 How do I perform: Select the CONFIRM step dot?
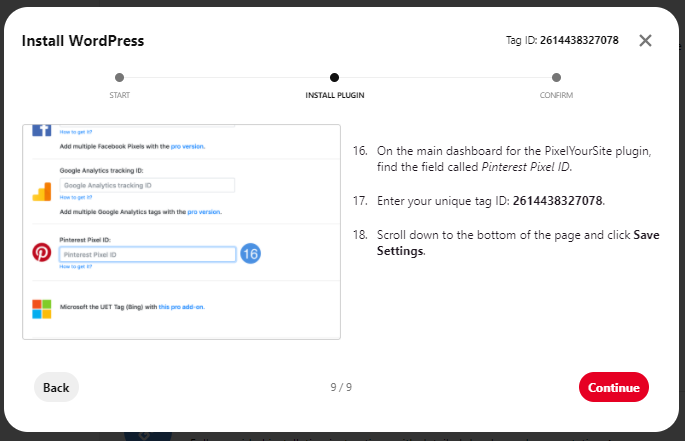click(x=556, y=77)
